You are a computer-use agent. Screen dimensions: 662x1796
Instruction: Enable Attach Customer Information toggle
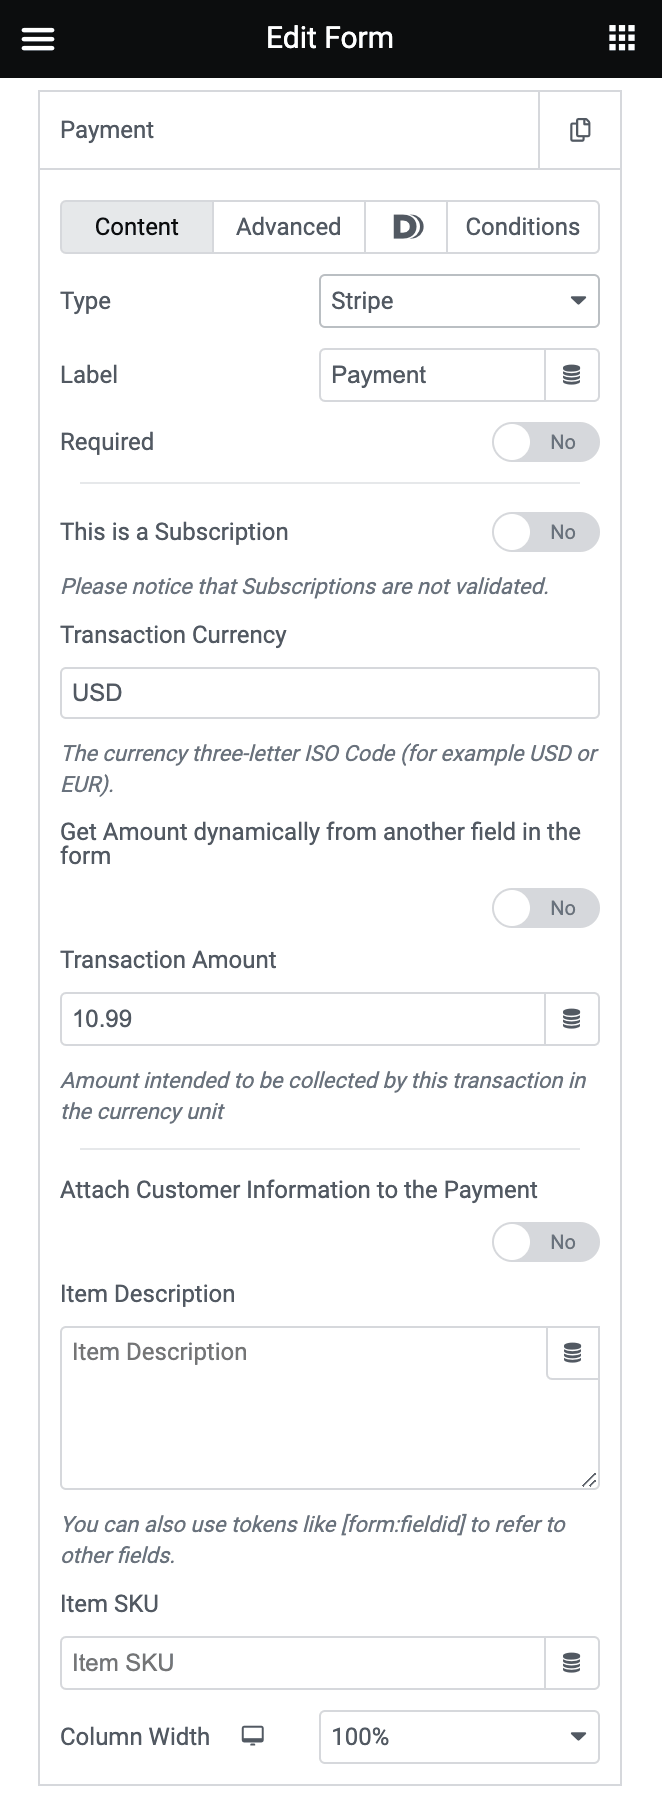(x=545, y=1242)
